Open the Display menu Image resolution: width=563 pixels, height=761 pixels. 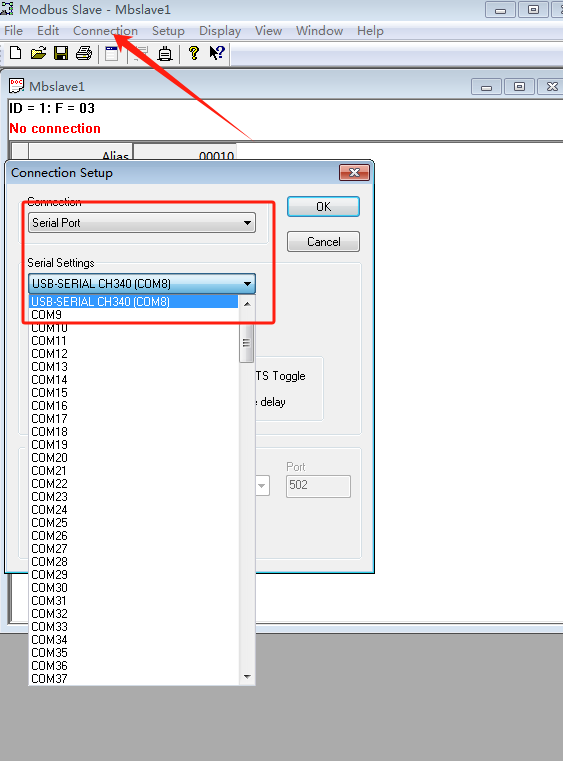coord(220,31)
